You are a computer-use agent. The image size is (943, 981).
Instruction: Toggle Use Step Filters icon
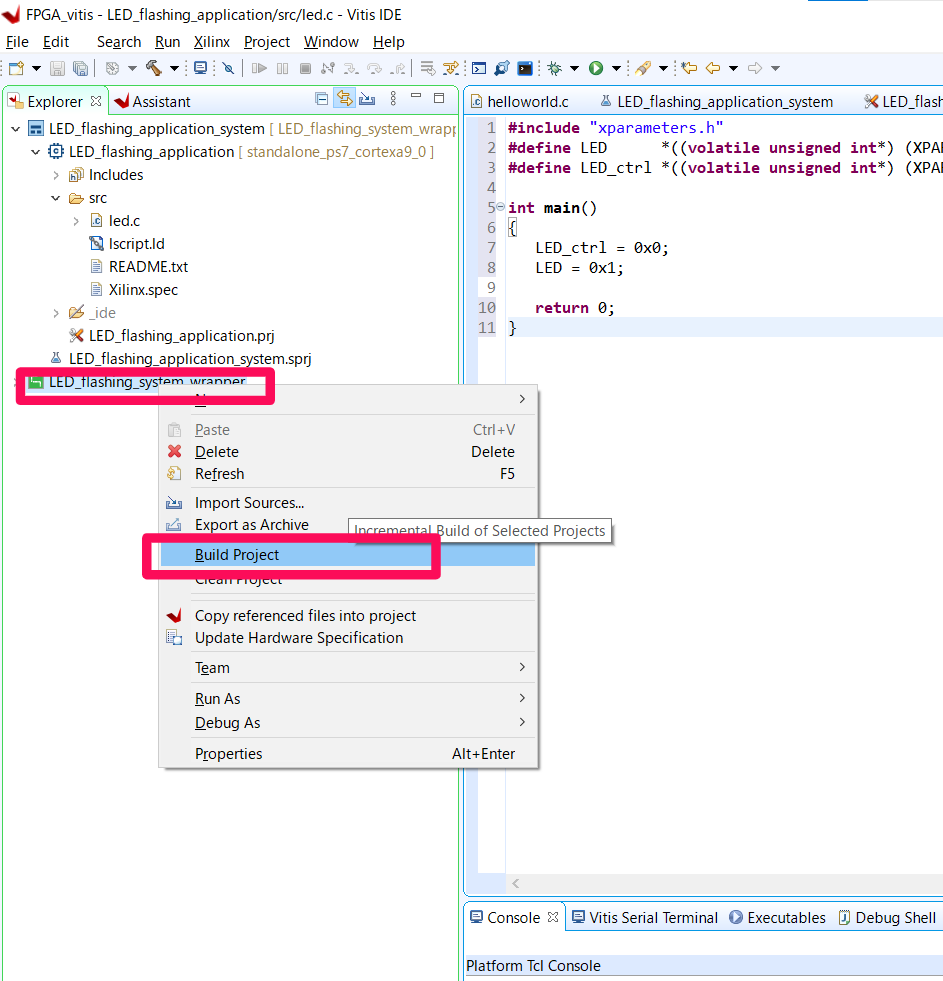point(451,68)
